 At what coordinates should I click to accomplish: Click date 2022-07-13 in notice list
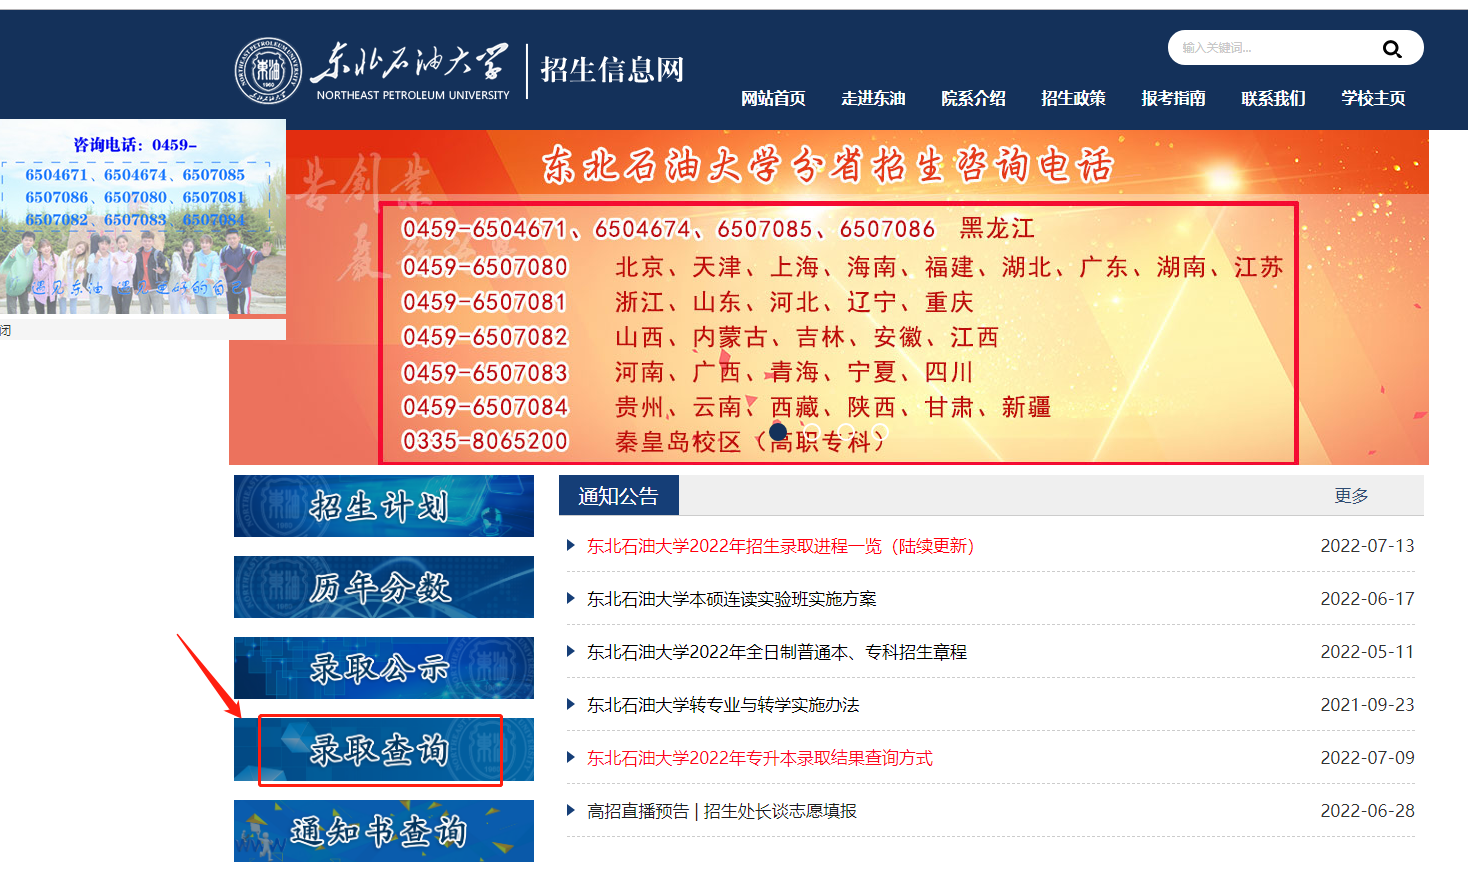1367,546
